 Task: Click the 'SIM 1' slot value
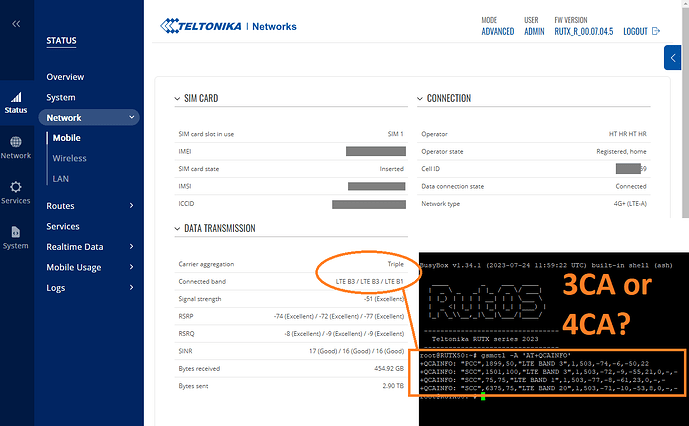click(x=395, y=134)
